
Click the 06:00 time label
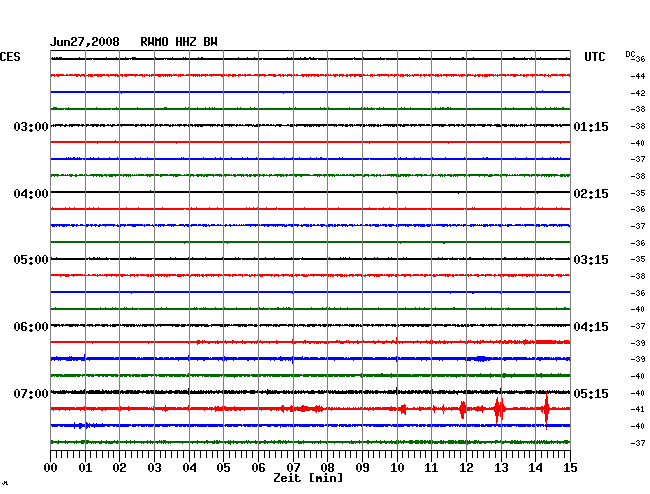pos(31,327)
